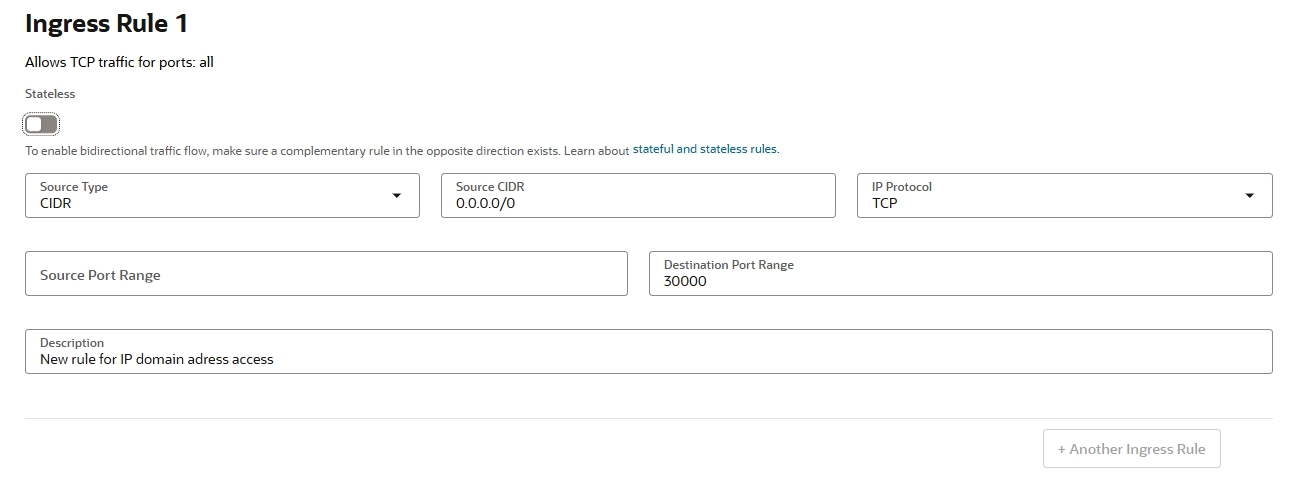Screen dimensions: 1298x492
Task: Click the Stateless label text
Action: click(x=50, y=94)
